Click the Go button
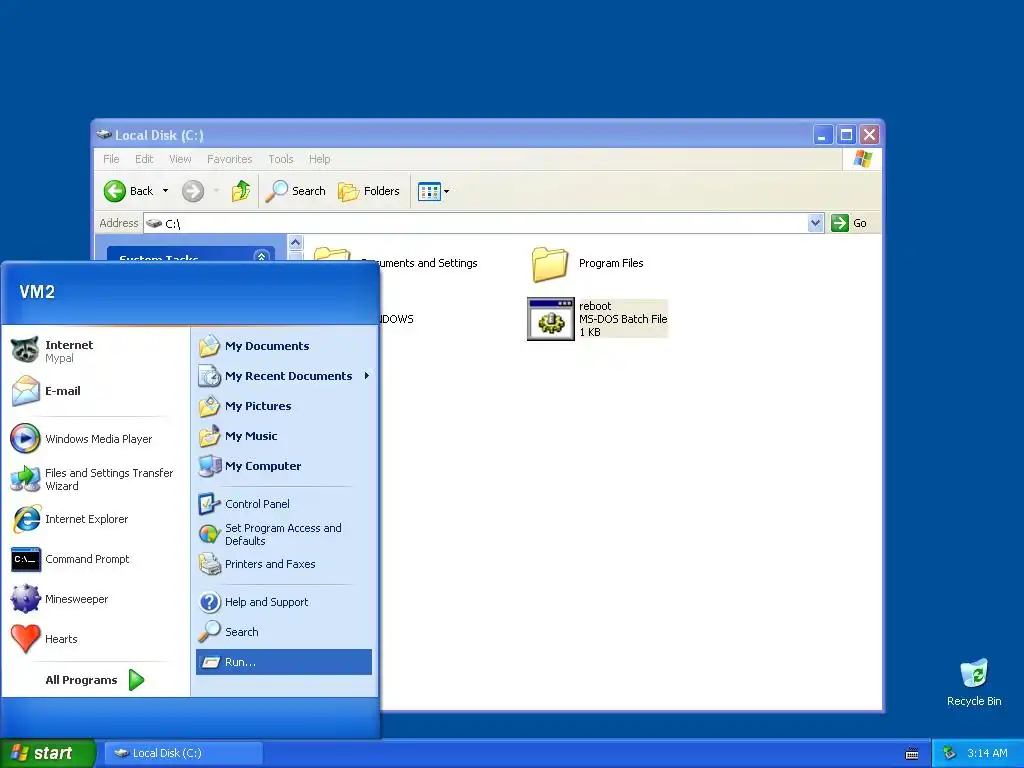The image size is (1024, 768). [849, 223]
